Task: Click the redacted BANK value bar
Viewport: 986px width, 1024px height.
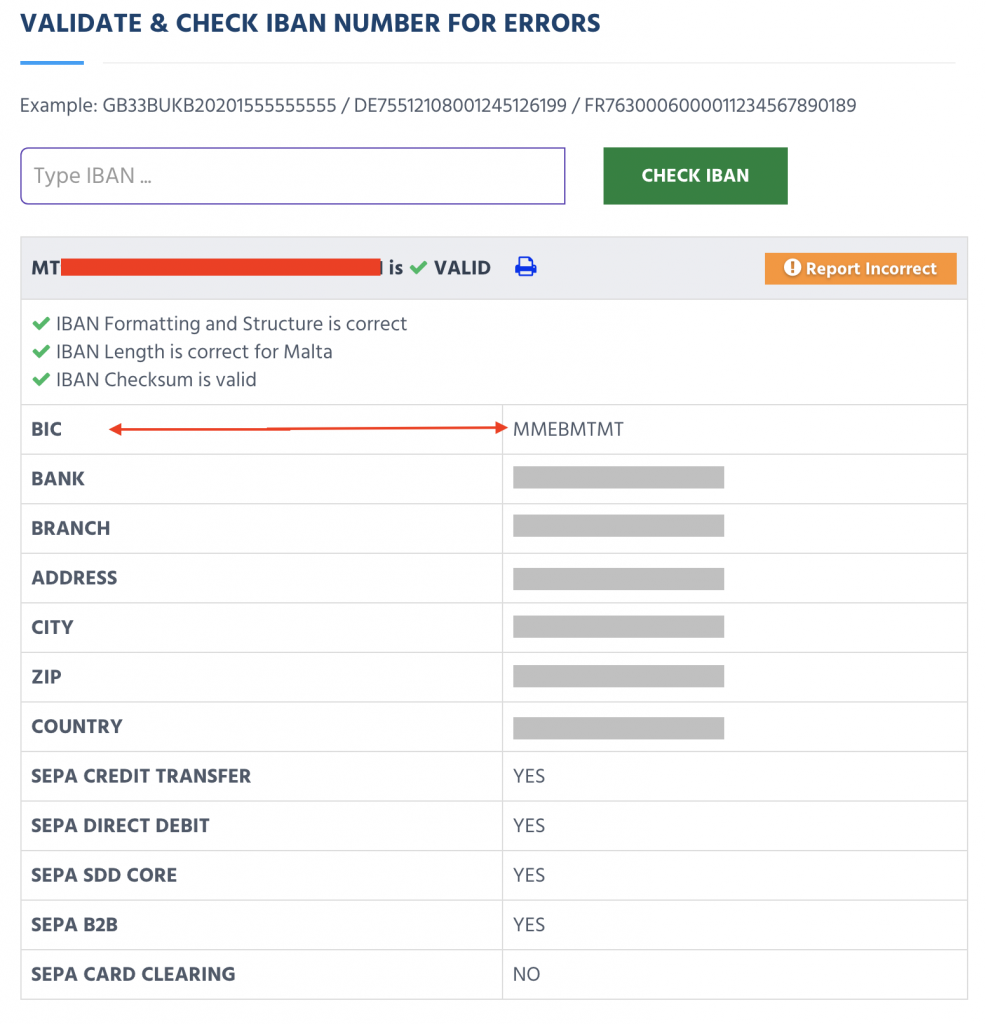Action: pos(617,477)
